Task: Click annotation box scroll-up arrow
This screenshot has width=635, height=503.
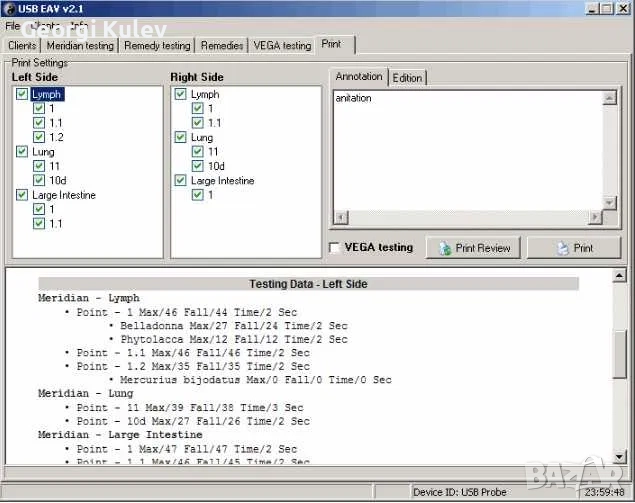Action: coord(609,98)
